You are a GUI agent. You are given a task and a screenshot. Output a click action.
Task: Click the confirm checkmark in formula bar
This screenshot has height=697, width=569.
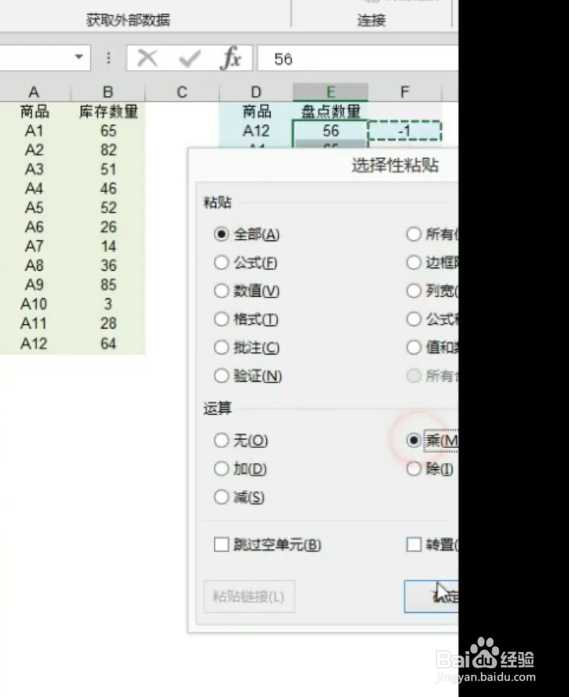point(189,58)
